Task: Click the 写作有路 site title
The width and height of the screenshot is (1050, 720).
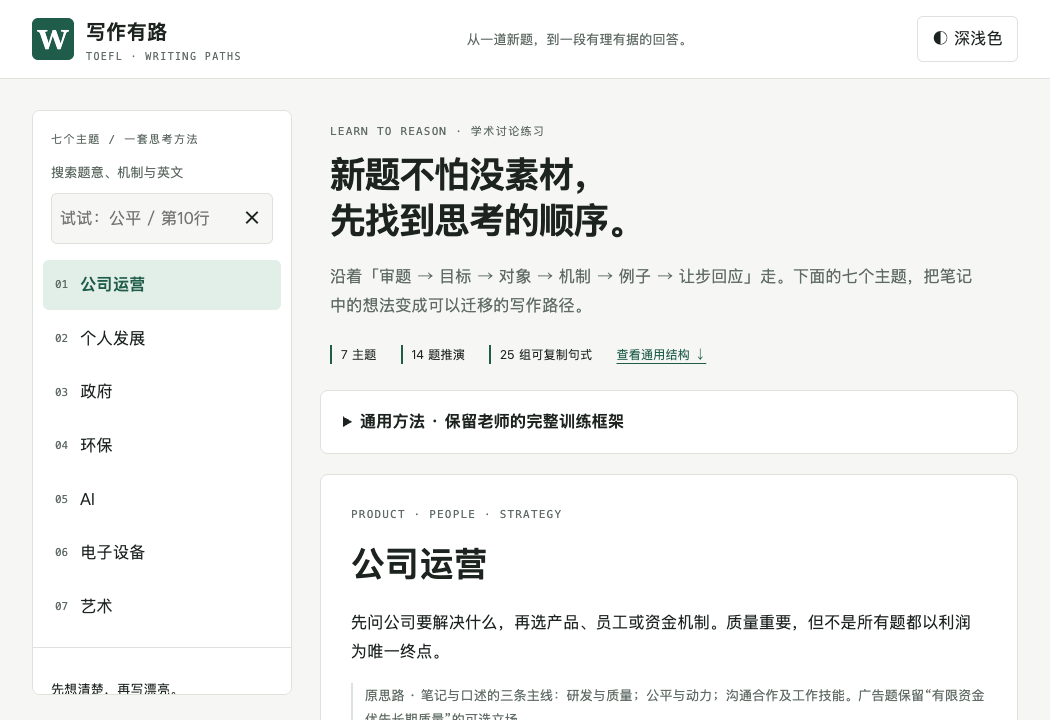Action: pos(127,31)
